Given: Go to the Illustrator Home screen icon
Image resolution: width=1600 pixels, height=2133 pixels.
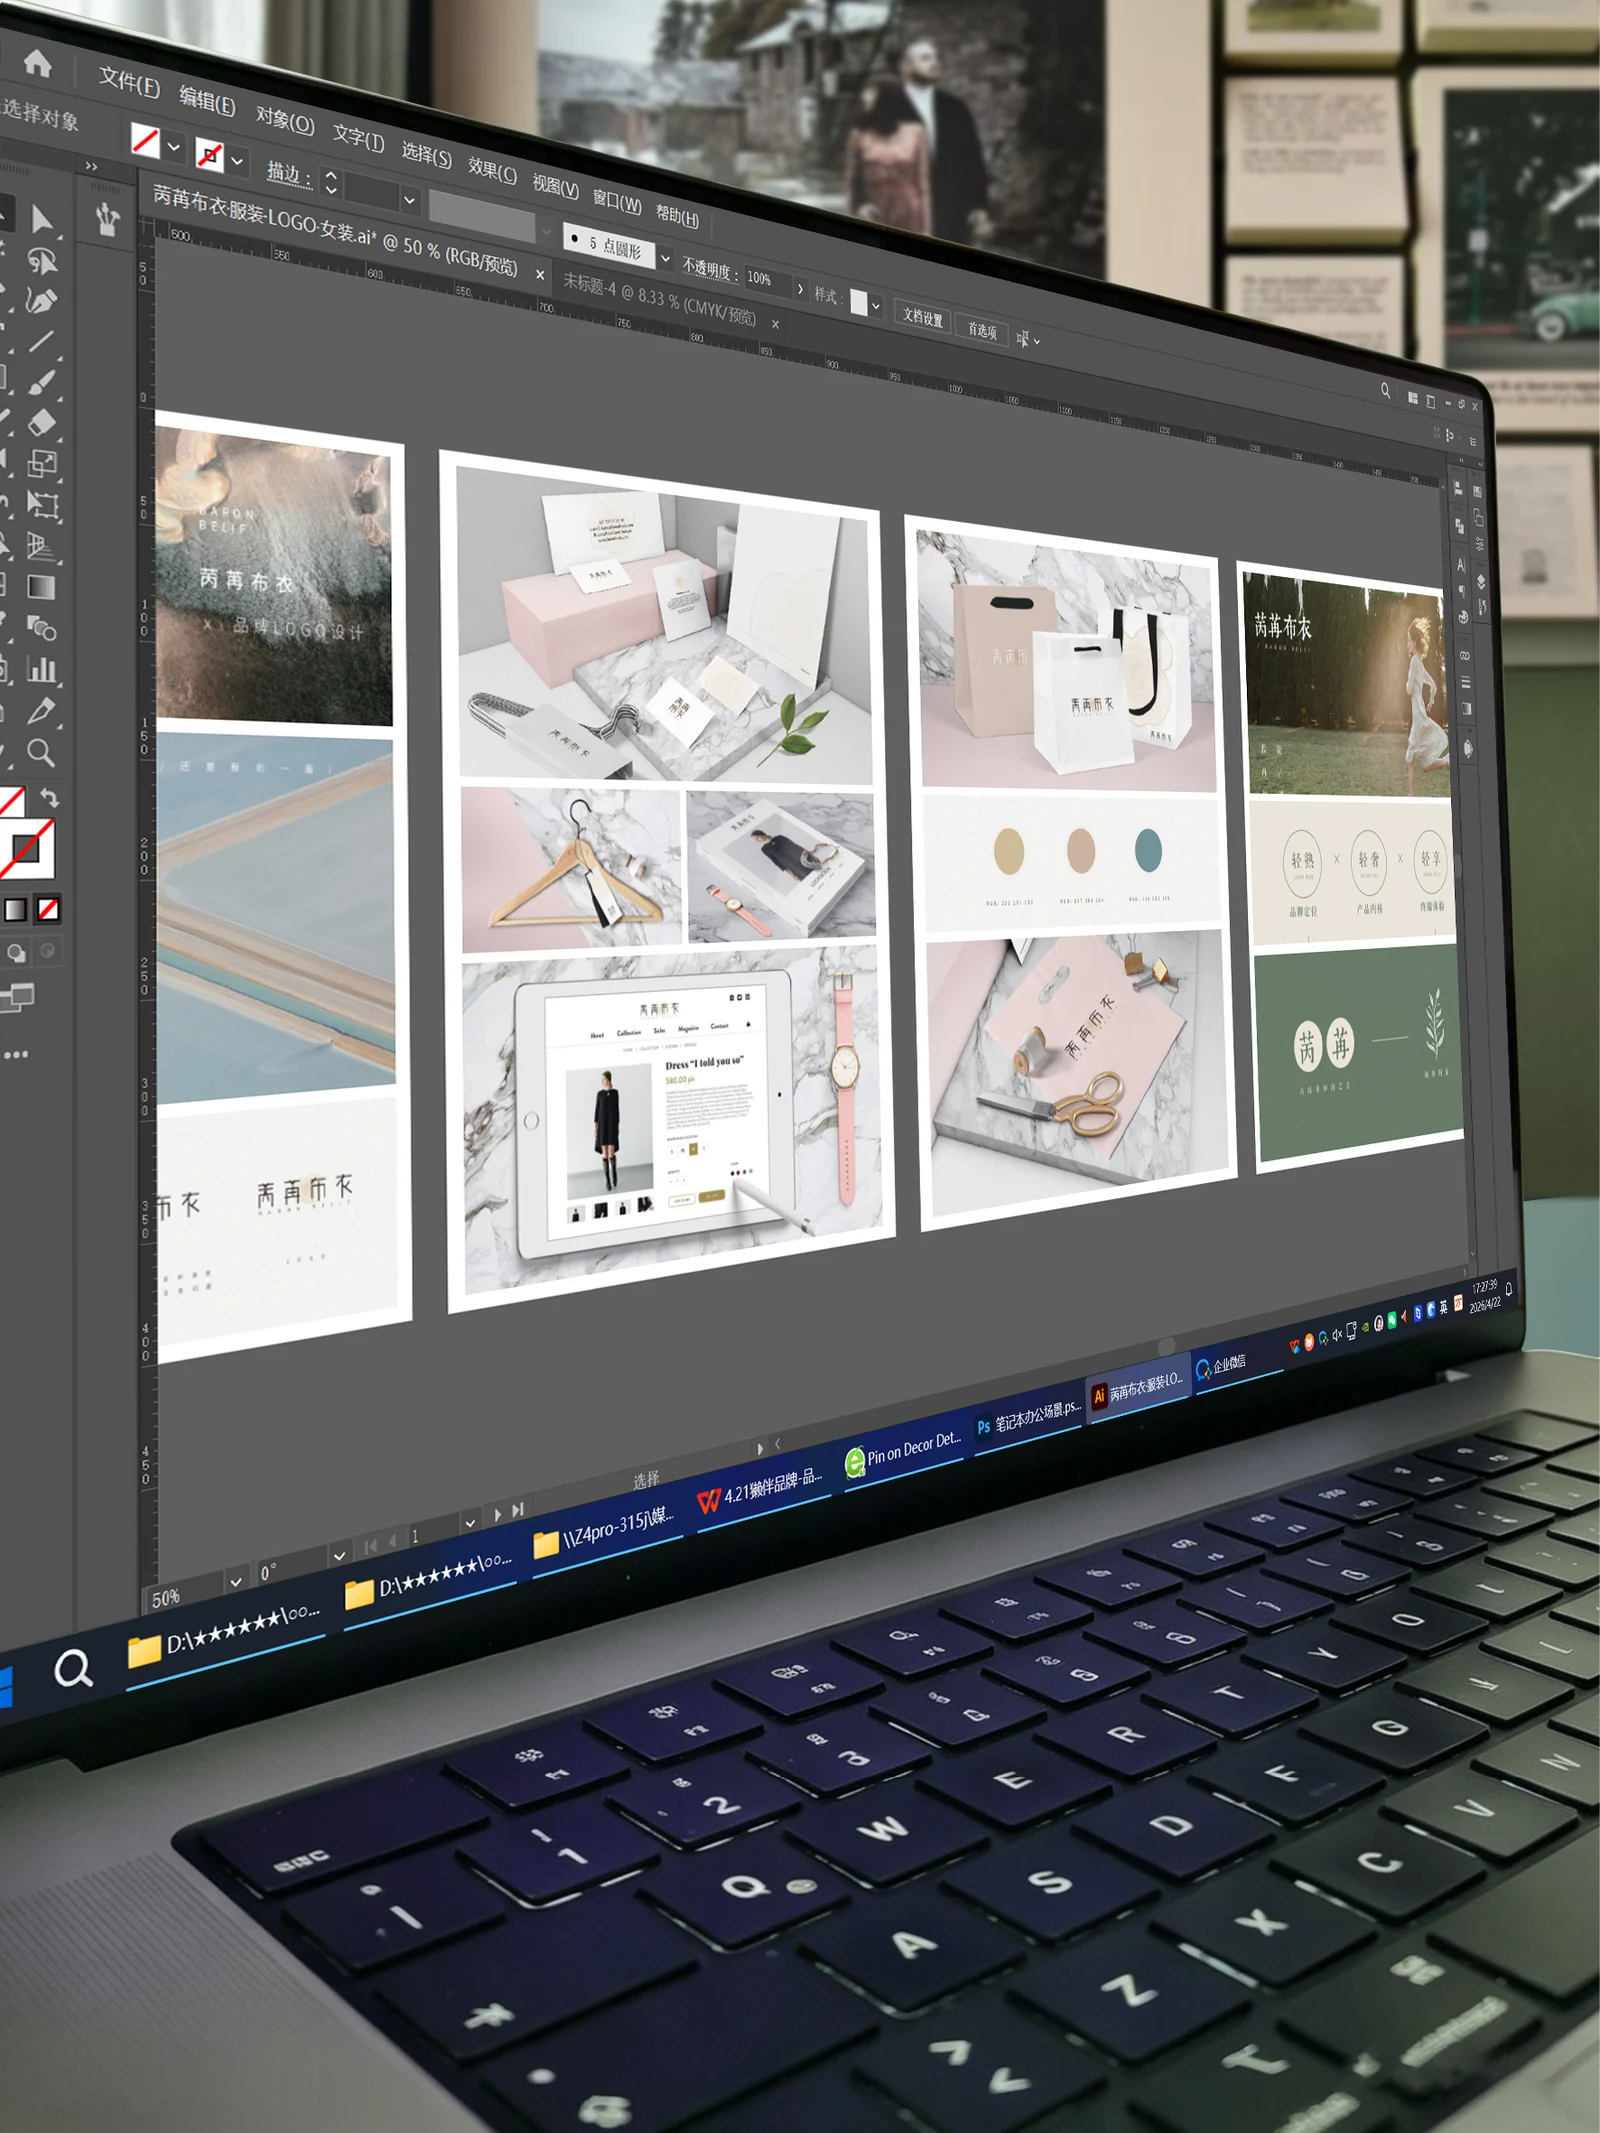Looking at the screenshot, I should (37, 63).
